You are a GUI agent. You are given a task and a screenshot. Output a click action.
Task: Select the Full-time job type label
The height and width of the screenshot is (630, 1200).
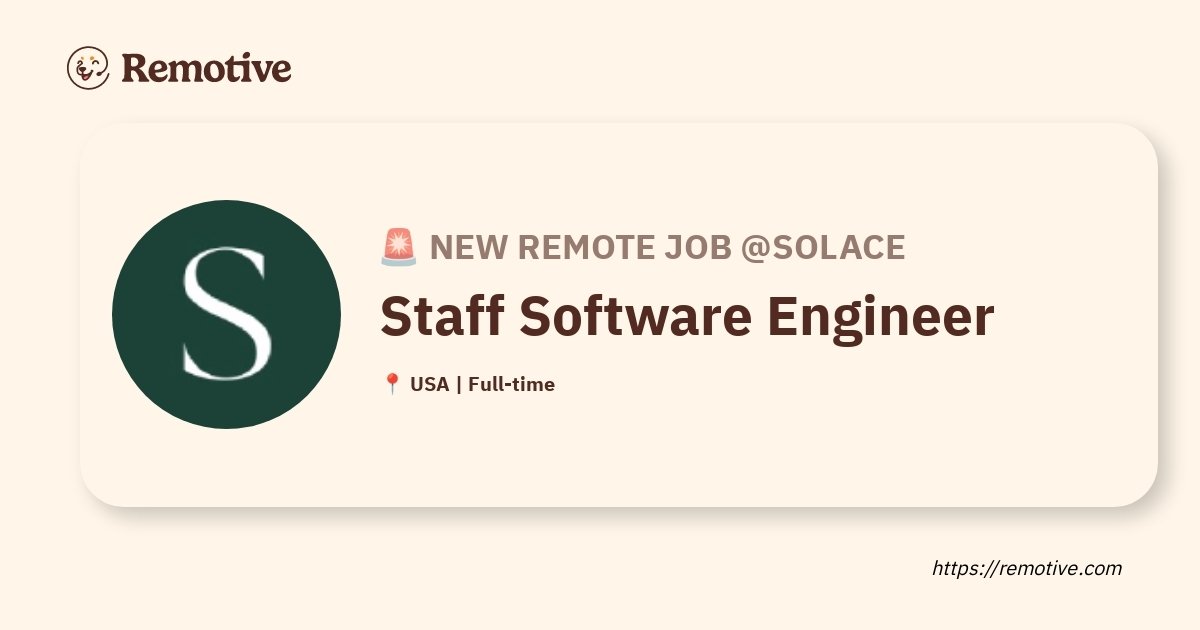click(511, 384)
